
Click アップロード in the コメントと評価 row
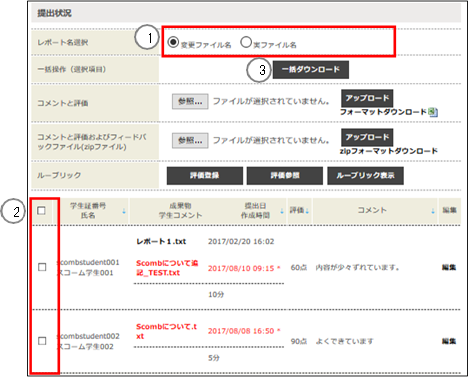pyautogui.click(x=367, y=98)
